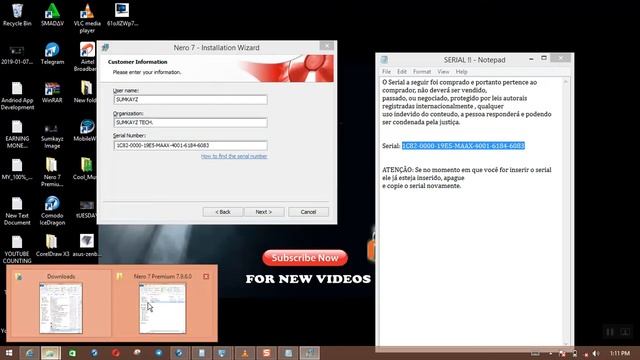
Task: Click the video pause overlay button
Action: click(610, 332)
